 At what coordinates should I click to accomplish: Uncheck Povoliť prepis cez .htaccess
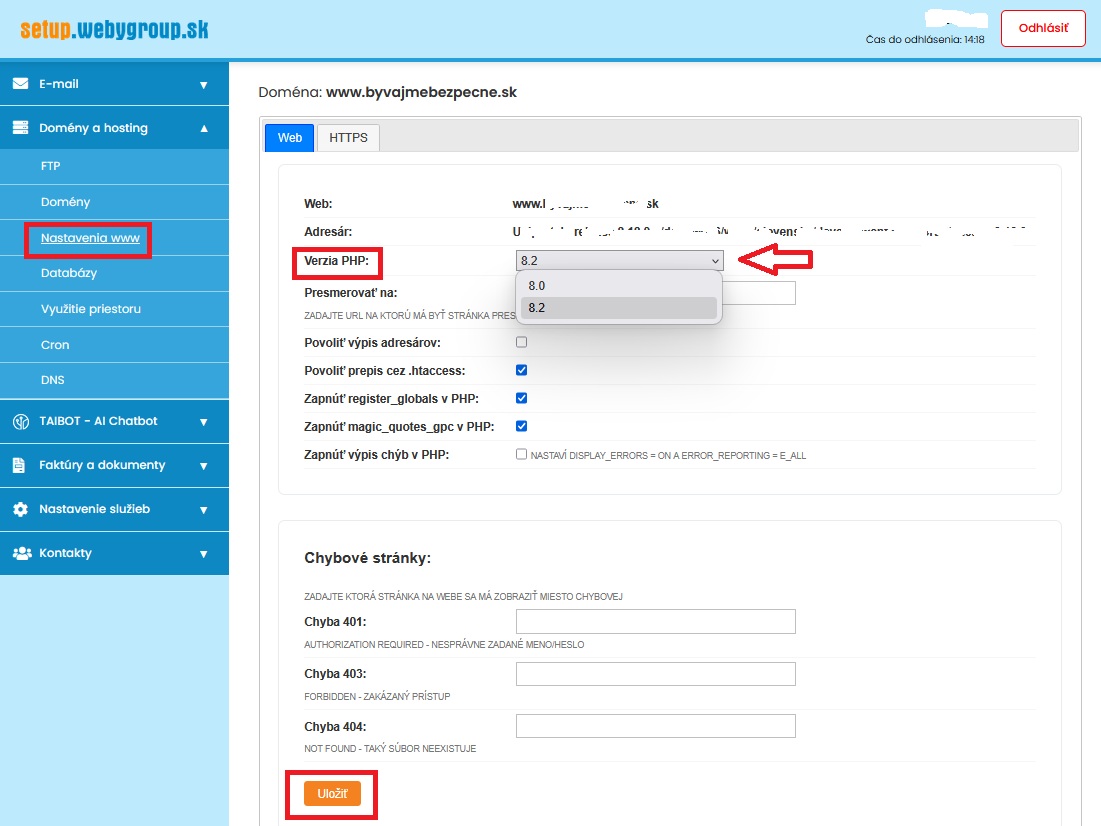pos(521,370)
